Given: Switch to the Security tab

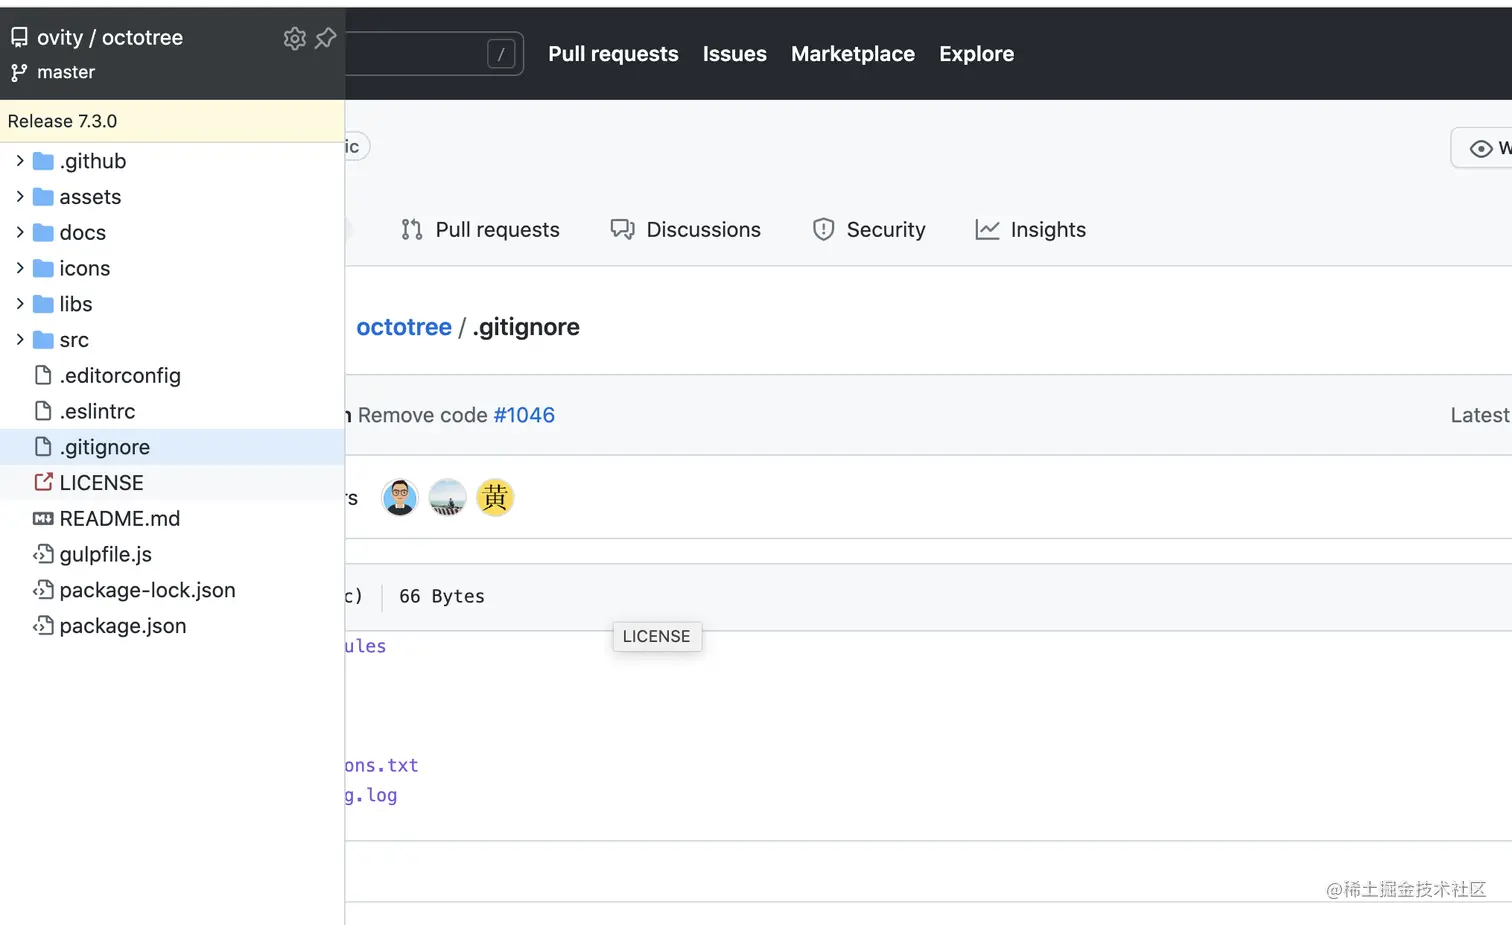Looking at the screenshot, I should click(x=869, y=230).
